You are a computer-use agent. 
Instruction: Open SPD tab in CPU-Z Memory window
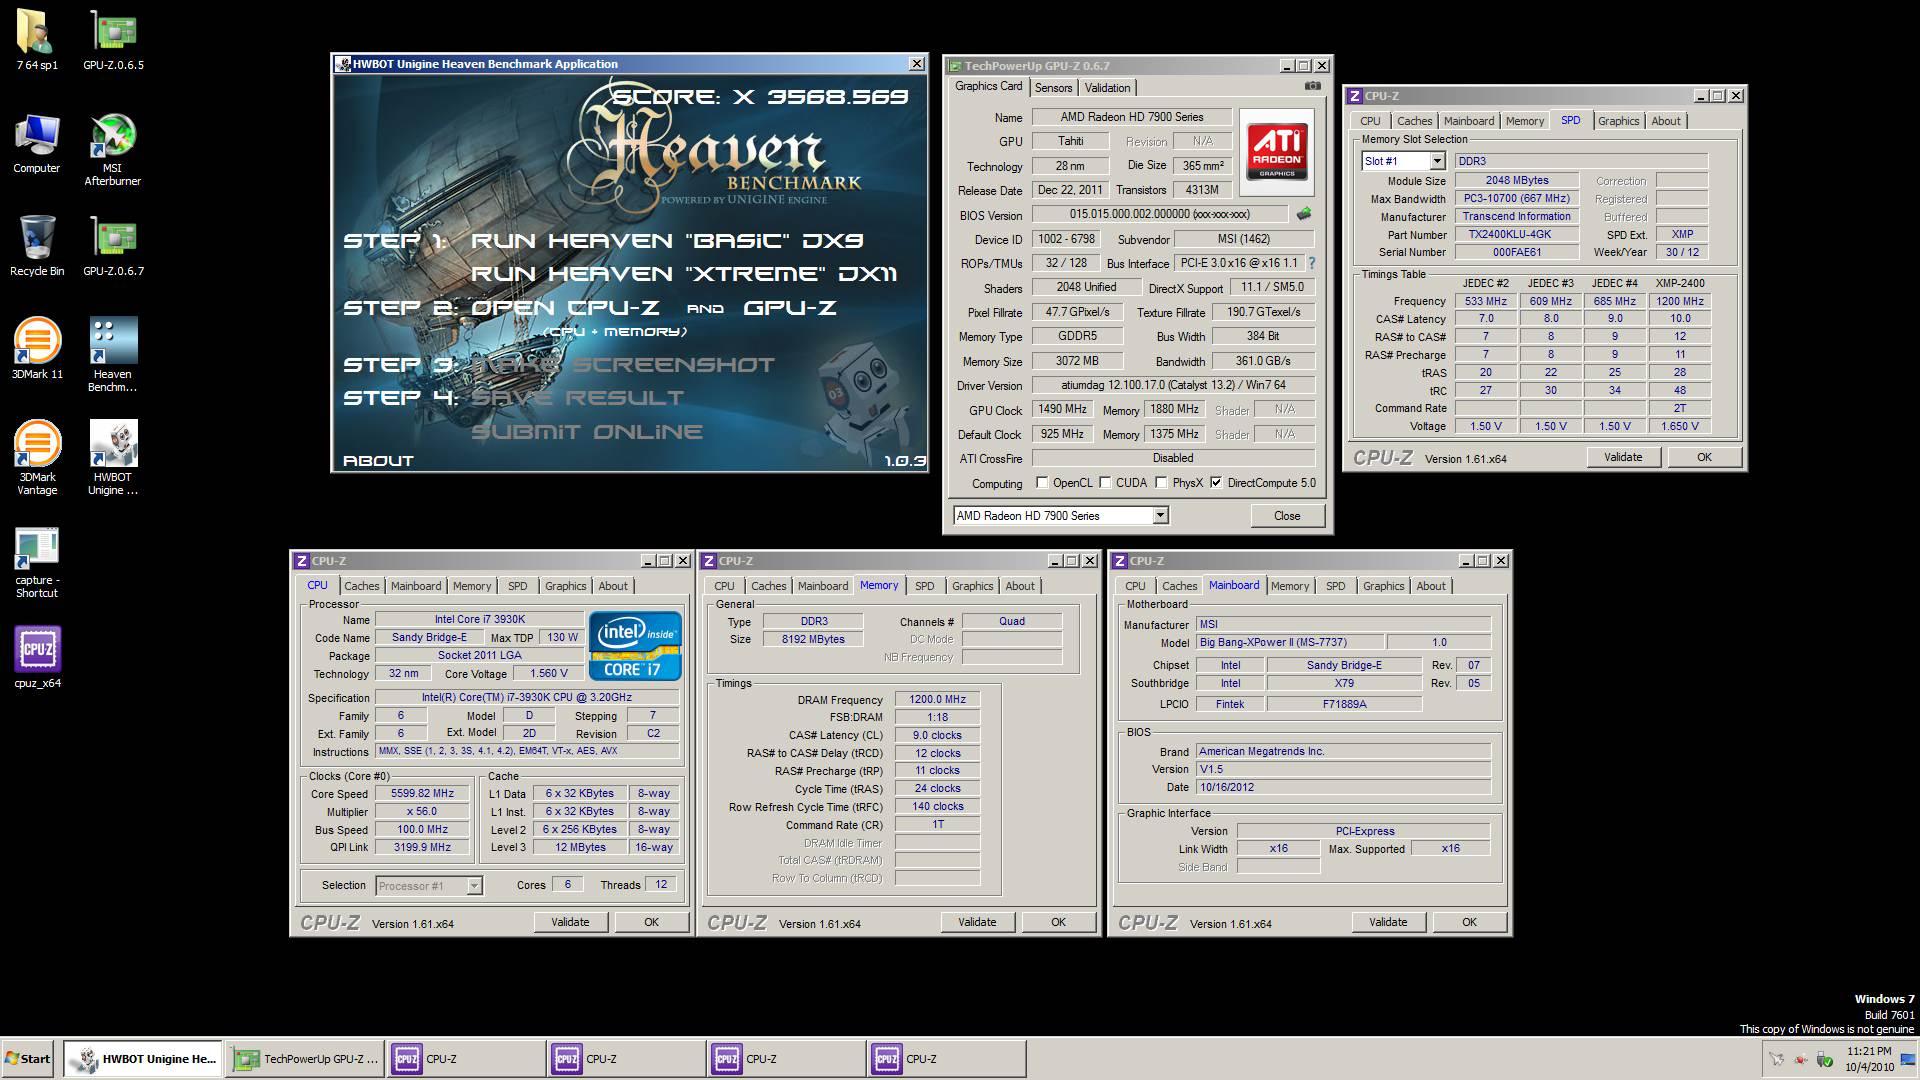click(925, 586)
